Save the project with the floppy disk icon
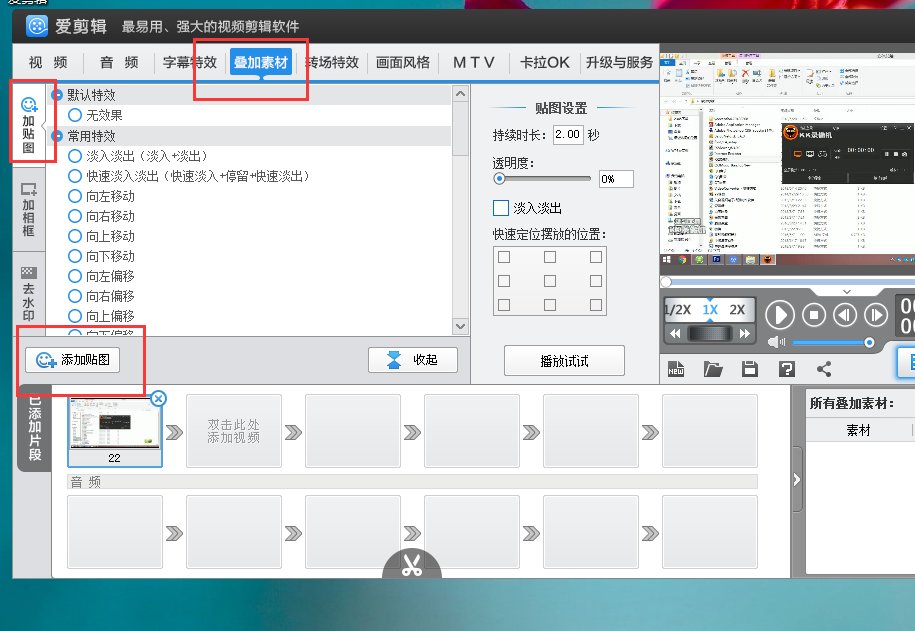This screenshot has height=631, width=915. click(x=748, y=368)
